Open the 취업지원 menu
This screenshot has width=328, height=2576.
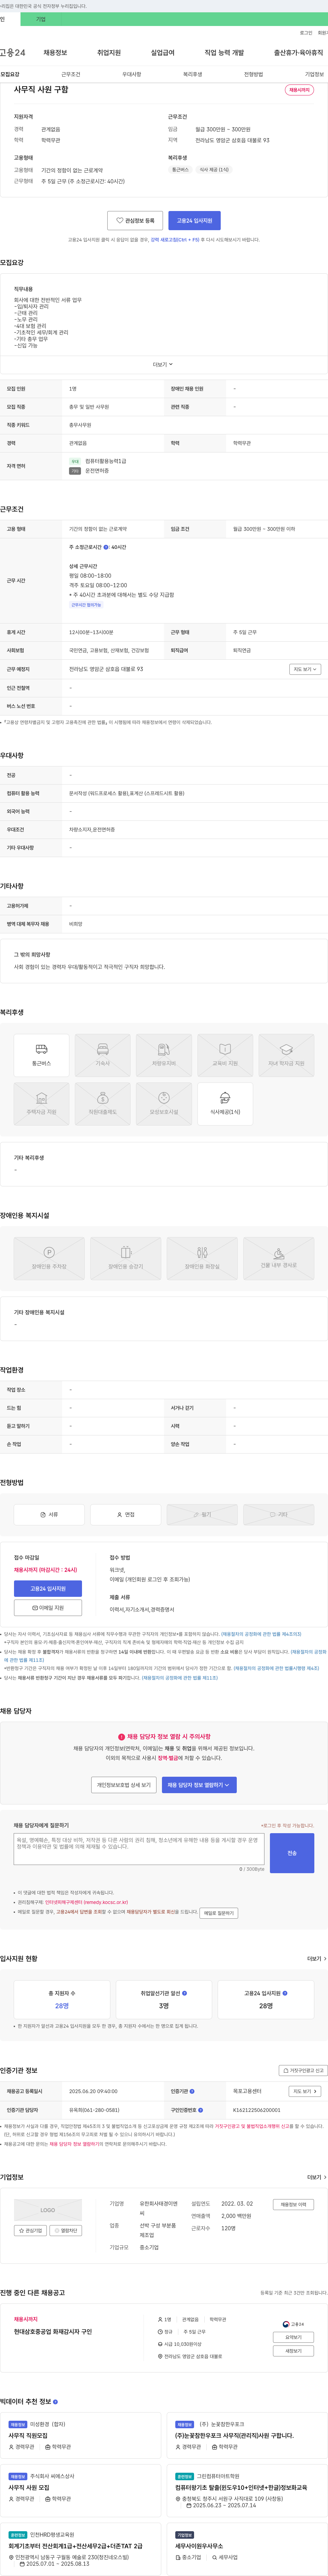(109, 53)
